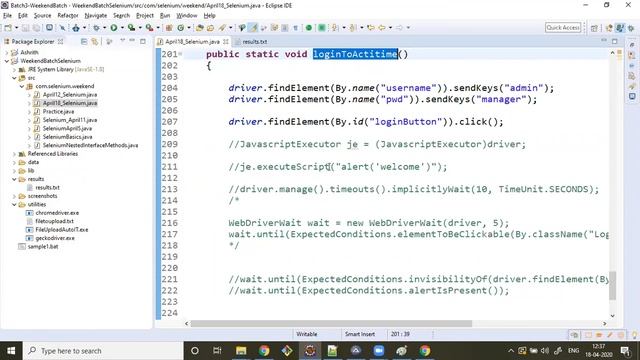The height and width of the screenshot is (360, 640).
Task: Click the Windows 'Type here to search' box
Action: [x=103, y=351]
